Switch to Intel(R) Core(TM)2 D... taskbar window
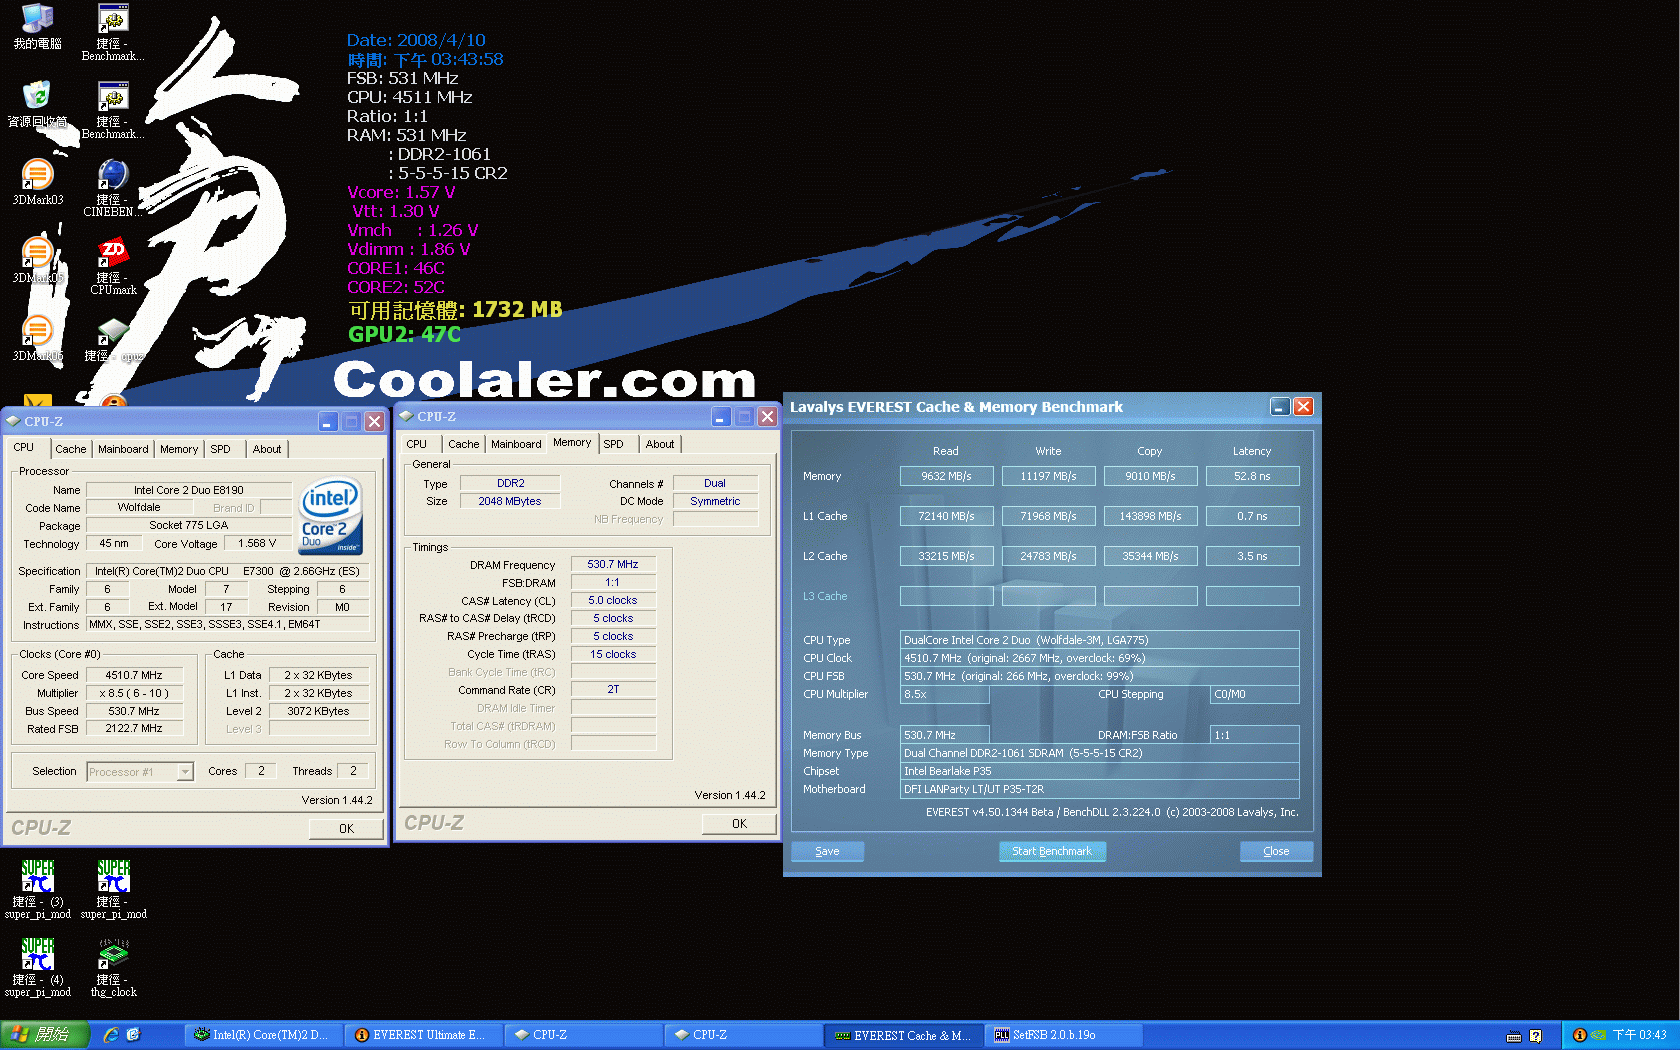 tap(263, 1035)
